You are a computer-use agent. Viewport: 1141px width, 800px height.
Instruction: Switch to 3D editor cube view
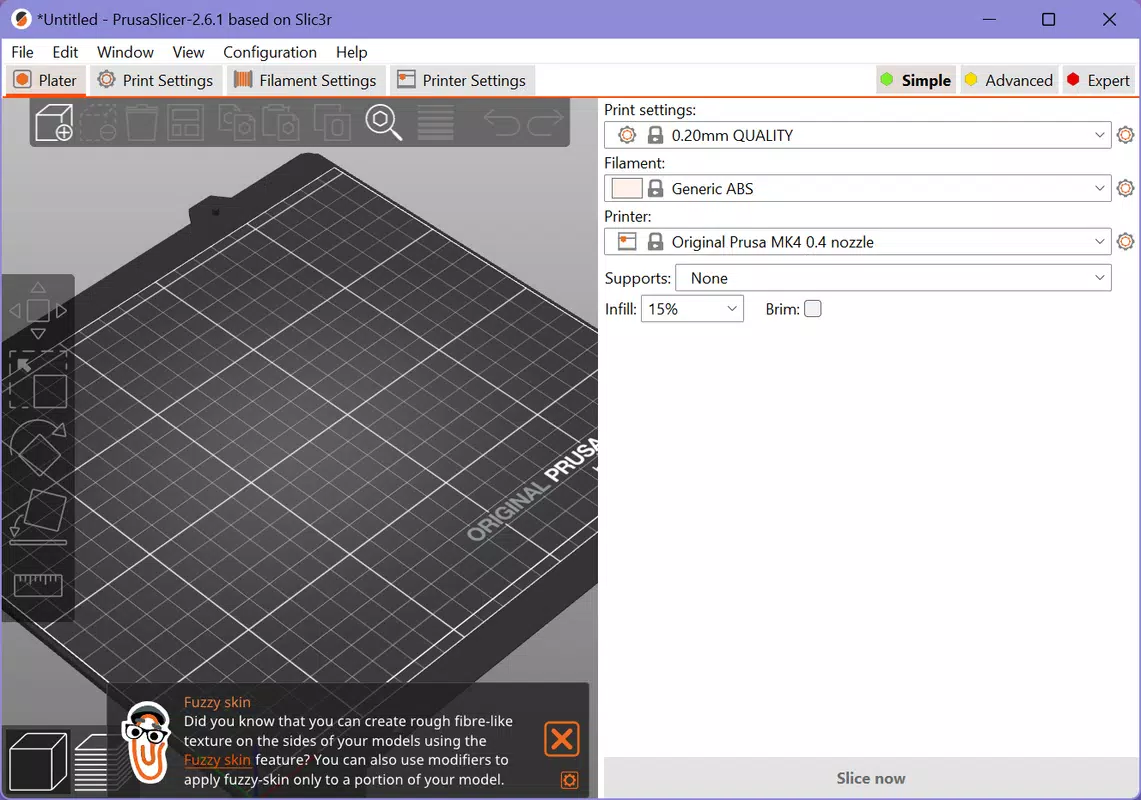coord(38,761)
